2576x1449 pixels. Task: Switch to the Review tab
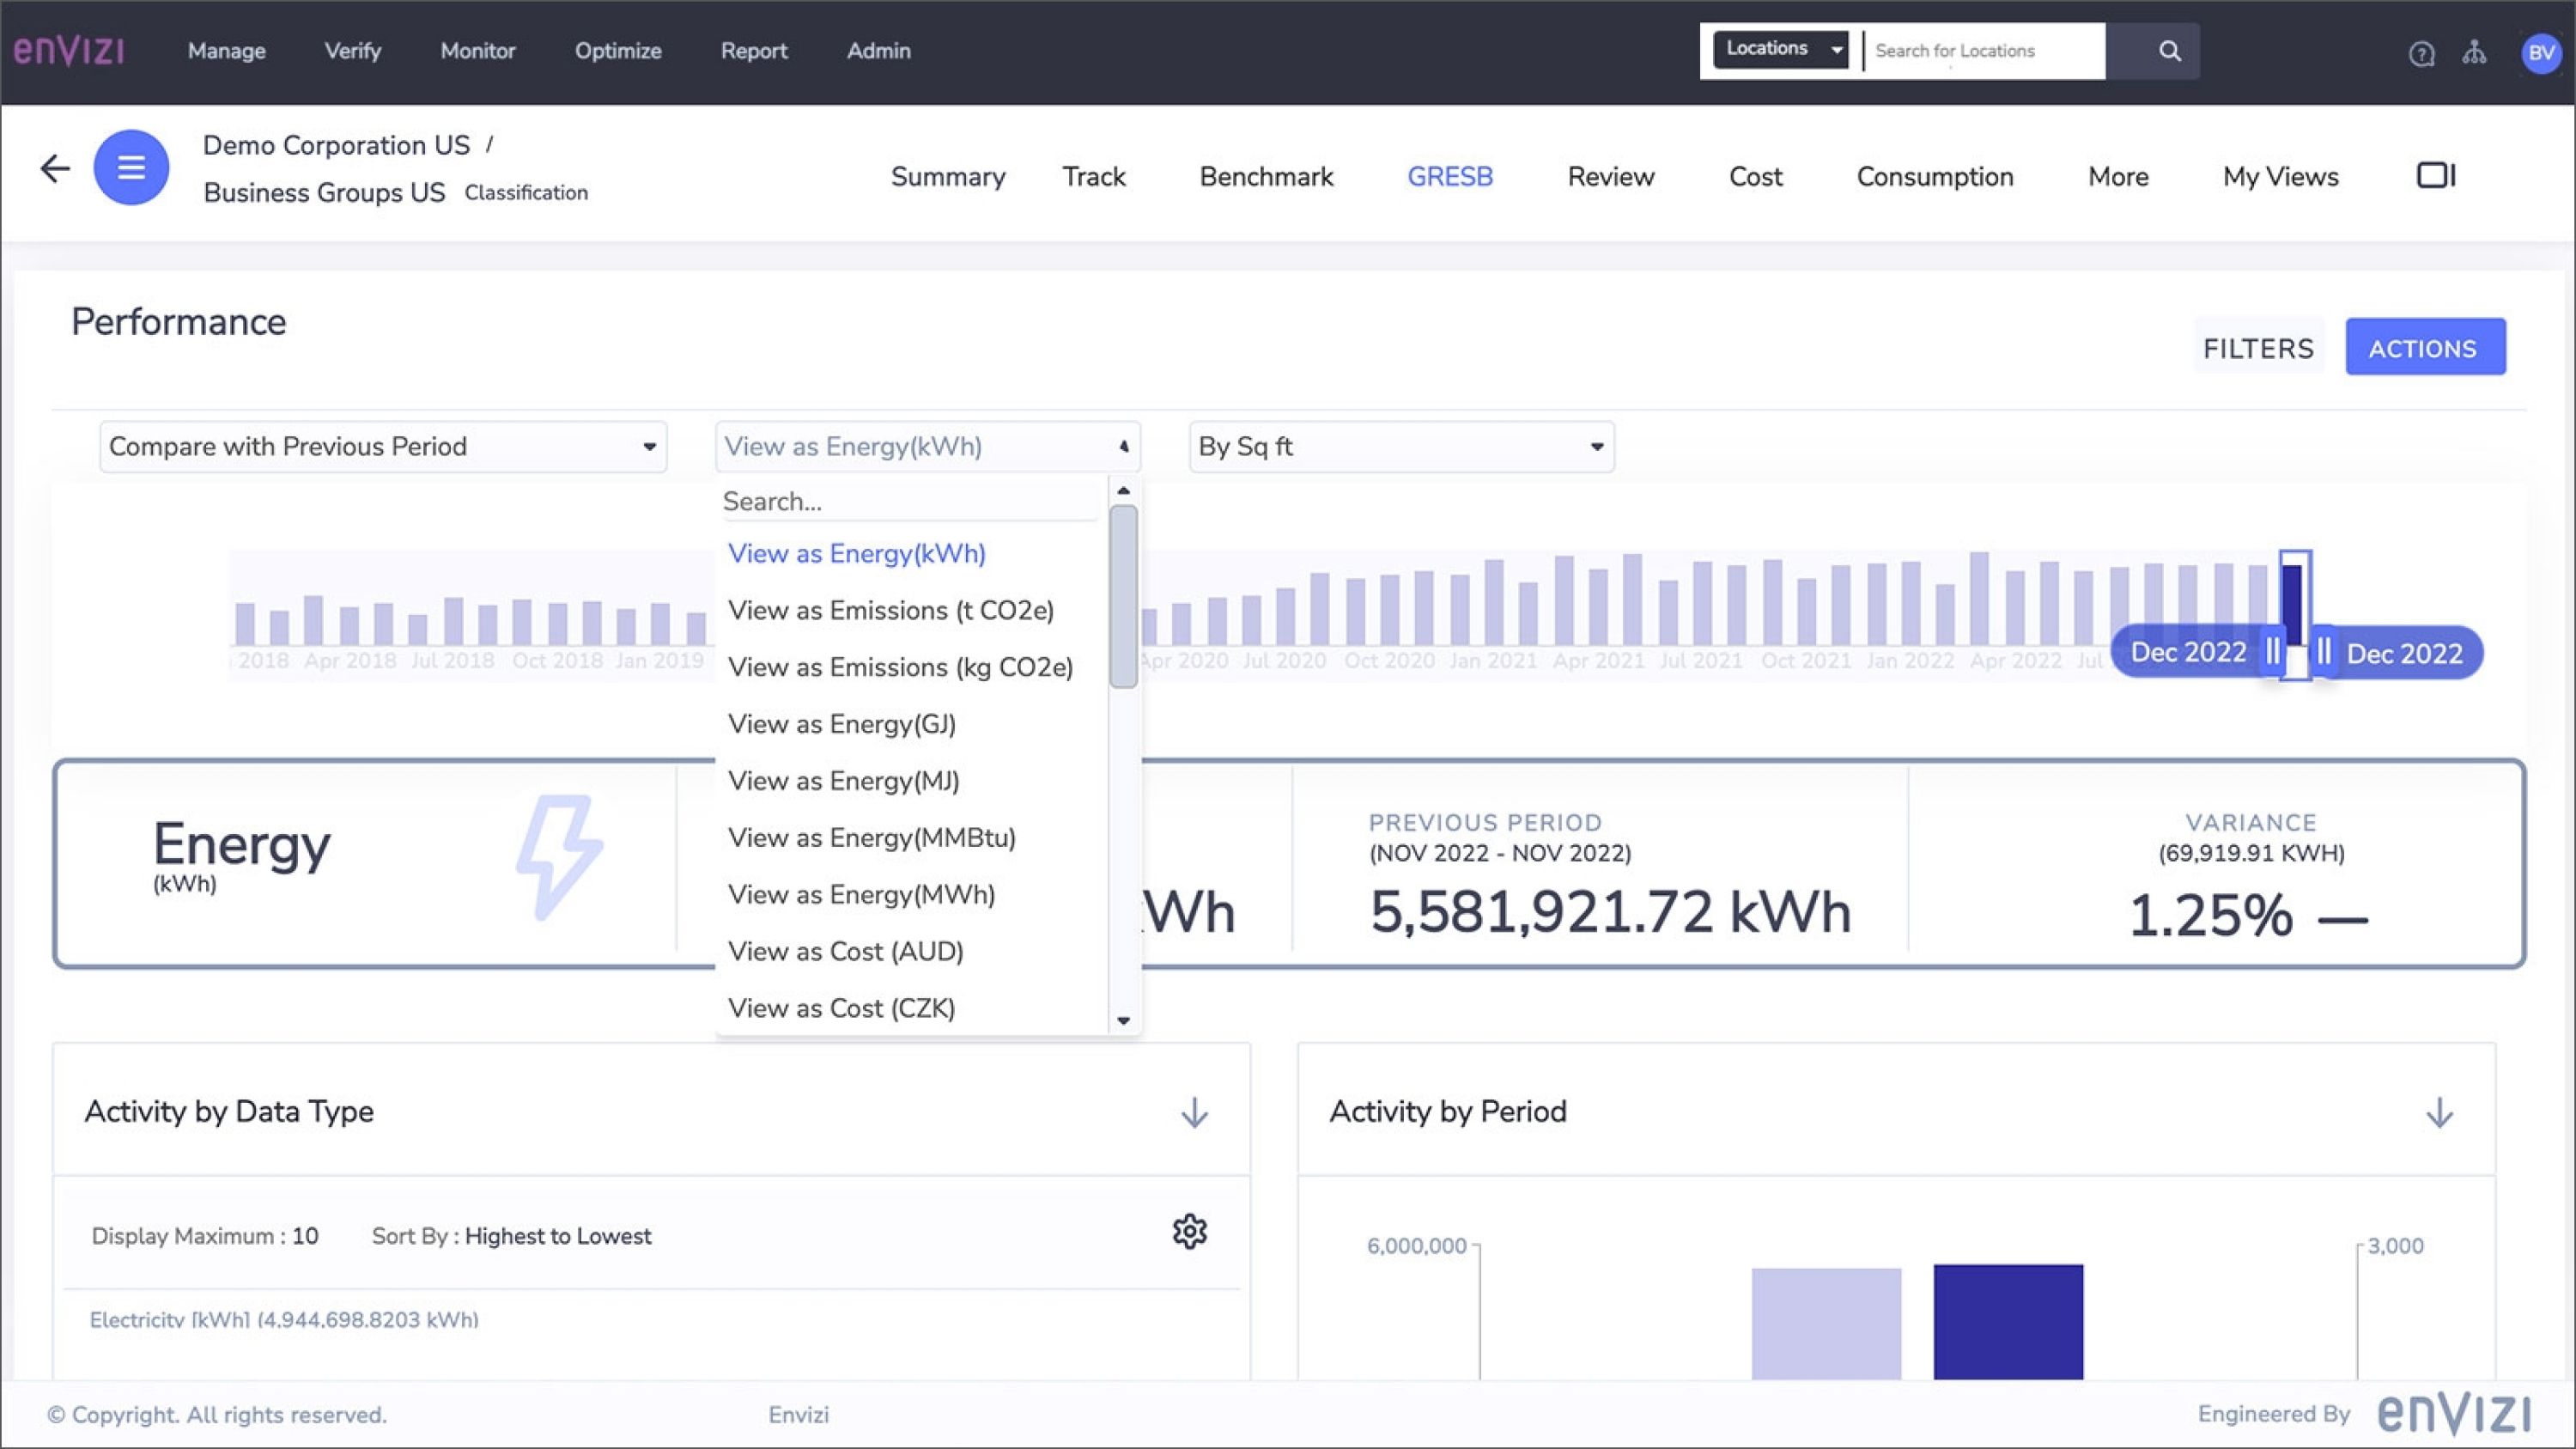coord(1611,177)
